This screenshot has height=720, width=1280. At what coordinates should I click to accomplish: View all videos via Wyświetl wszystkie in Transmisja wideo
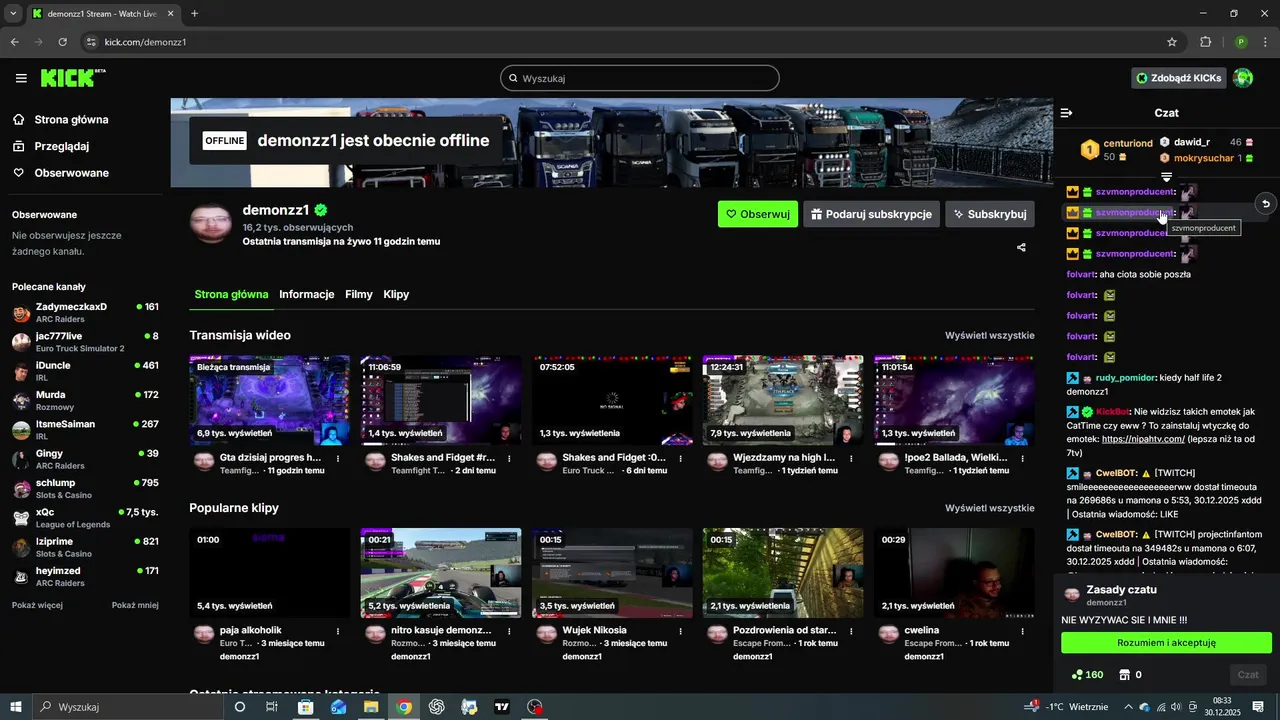tap(990, 335)
